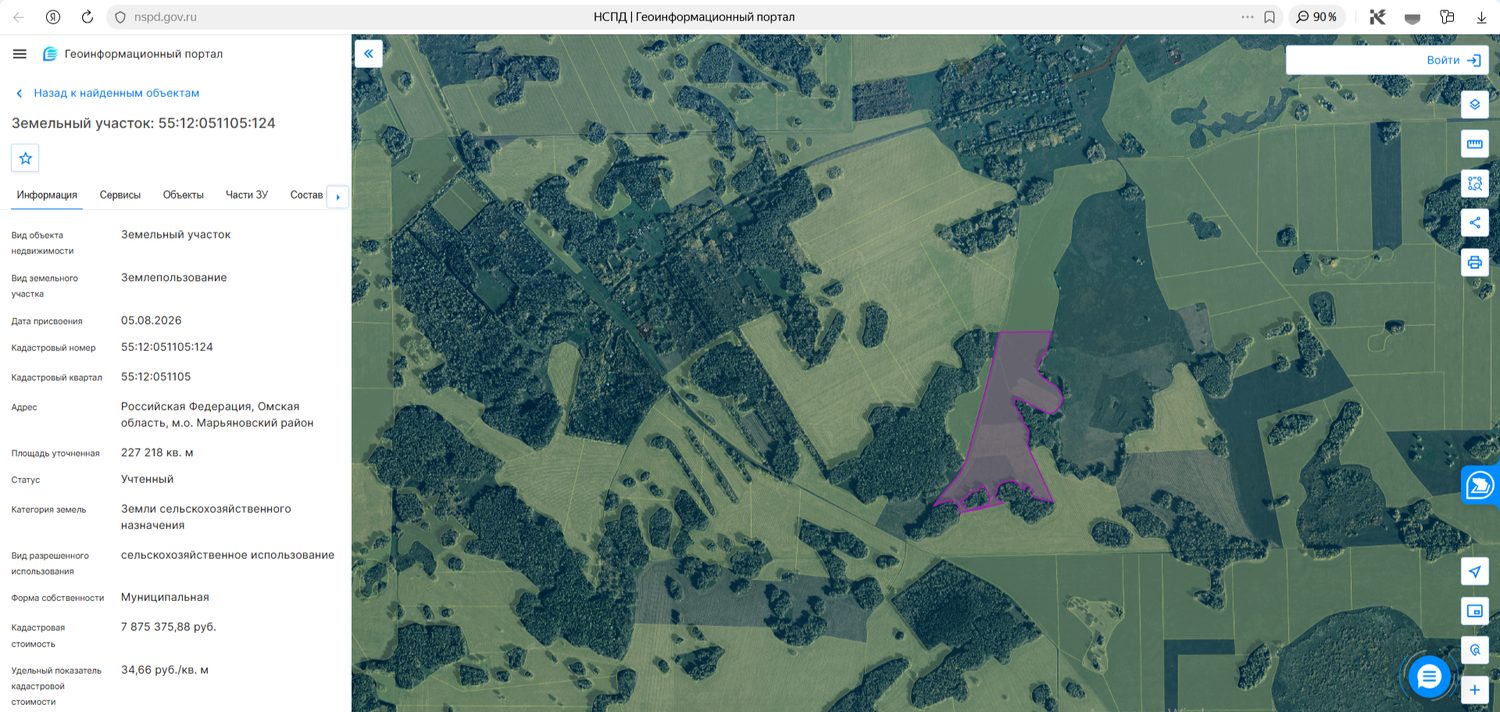Open the blue map assistant widget
Screen dimensions: 1500x712
click(1480, 485)
